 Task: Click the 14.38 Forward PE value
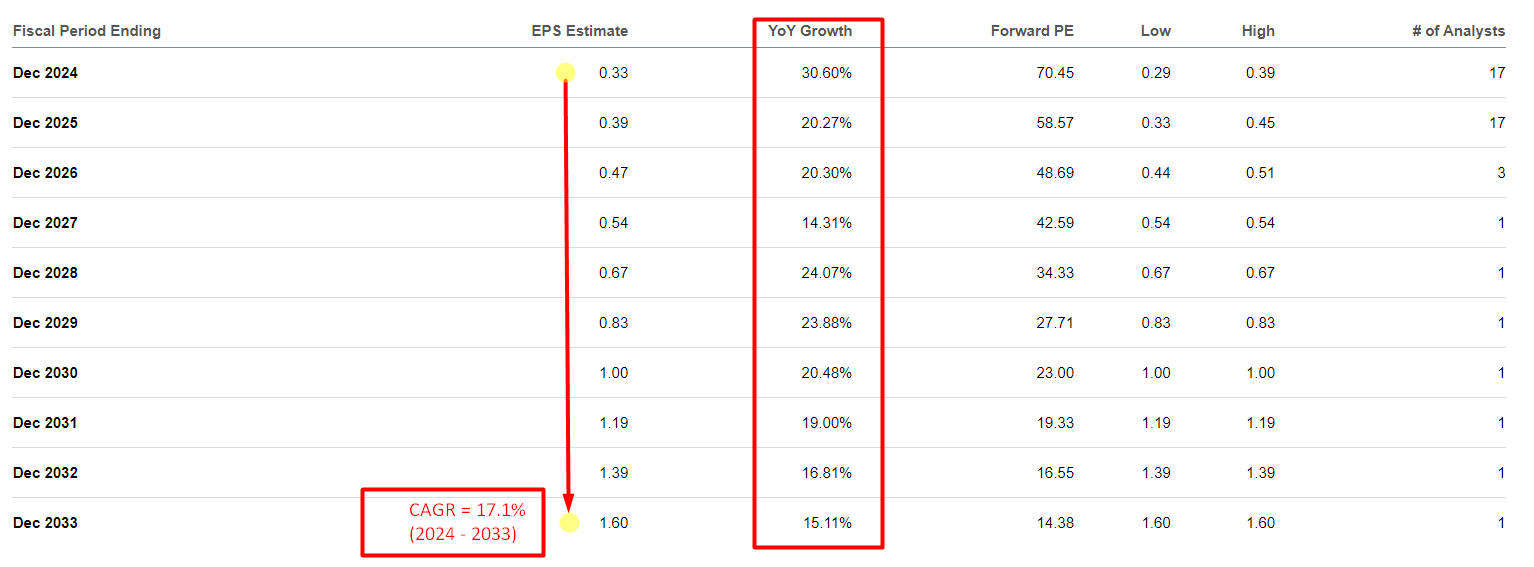(1055, 523)
